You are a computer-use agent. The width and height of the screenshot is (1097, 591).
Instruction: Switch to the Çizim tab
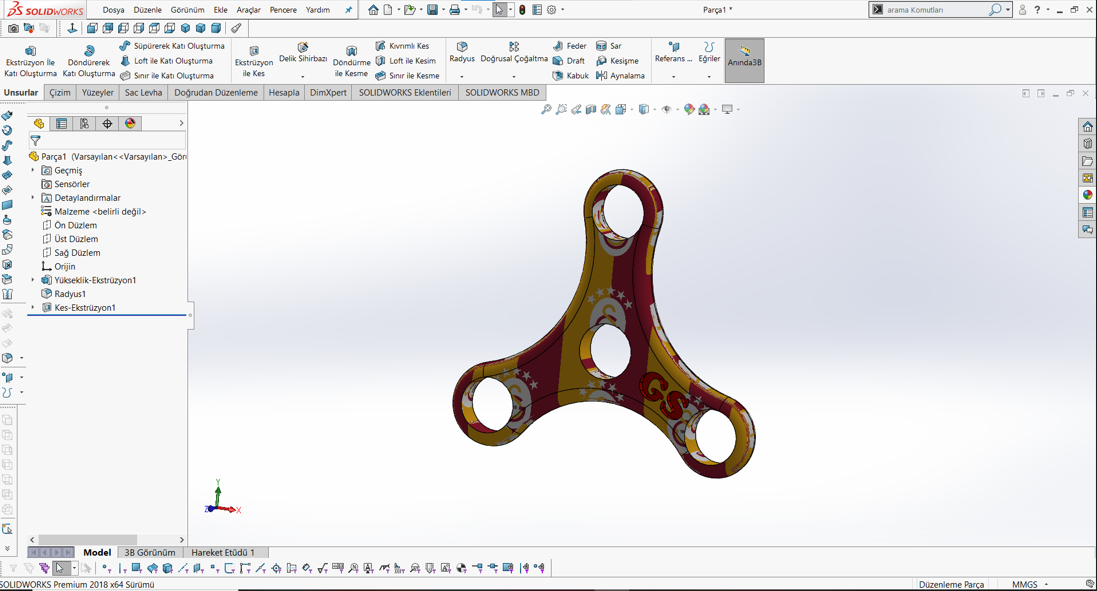59,92
